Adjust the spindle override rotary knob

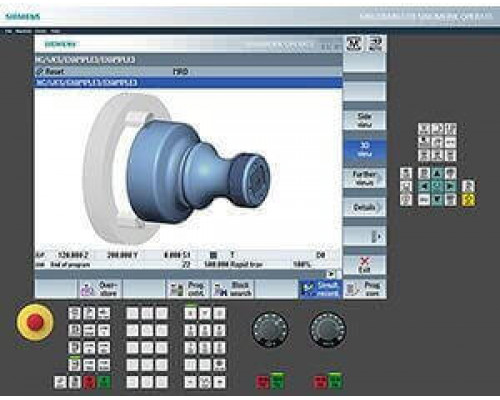[x=270, y=330]
